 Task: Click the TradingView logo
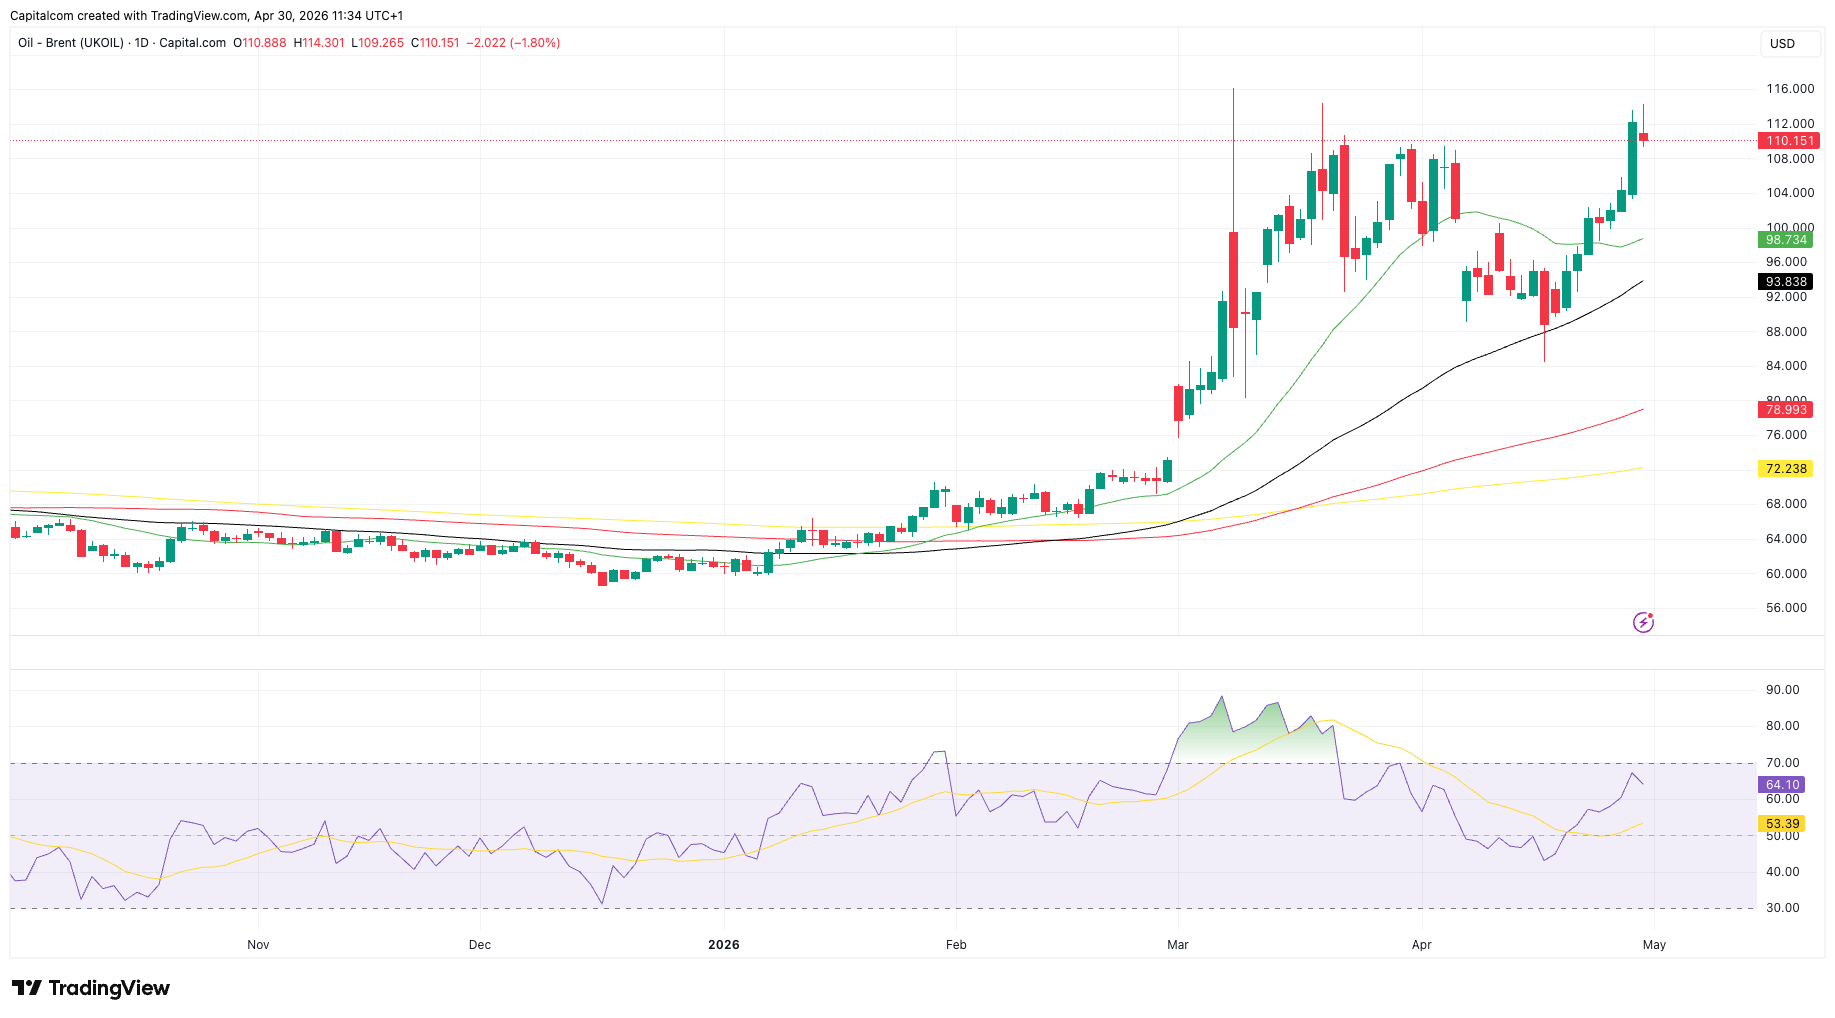(91, 988)
